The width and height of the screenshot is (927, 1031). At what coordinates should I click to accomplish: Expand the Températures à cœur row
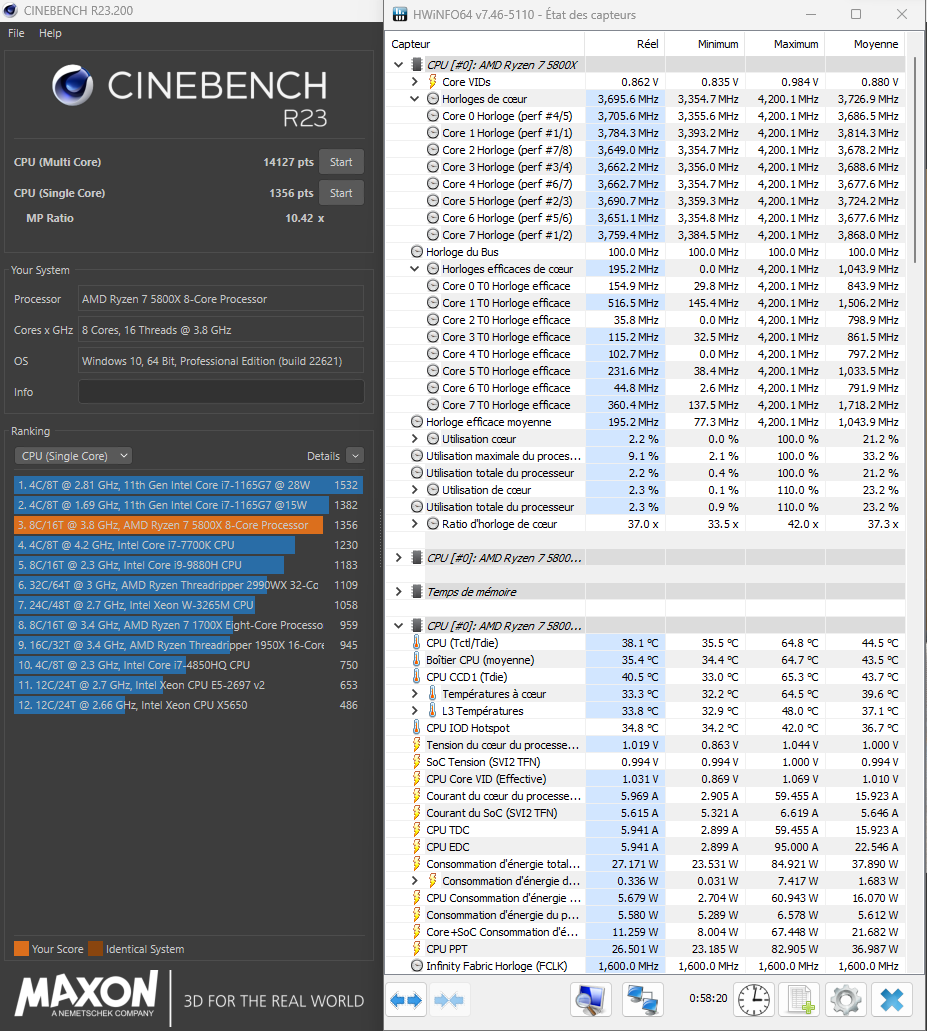pyautogui.click(x=414, y=694)
